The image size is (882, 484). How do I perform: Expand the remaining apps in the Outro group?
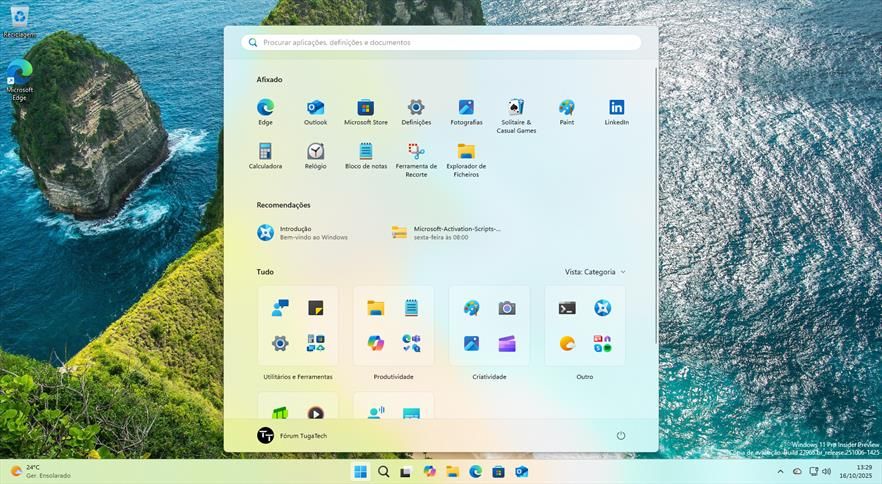tap(602, 343)
